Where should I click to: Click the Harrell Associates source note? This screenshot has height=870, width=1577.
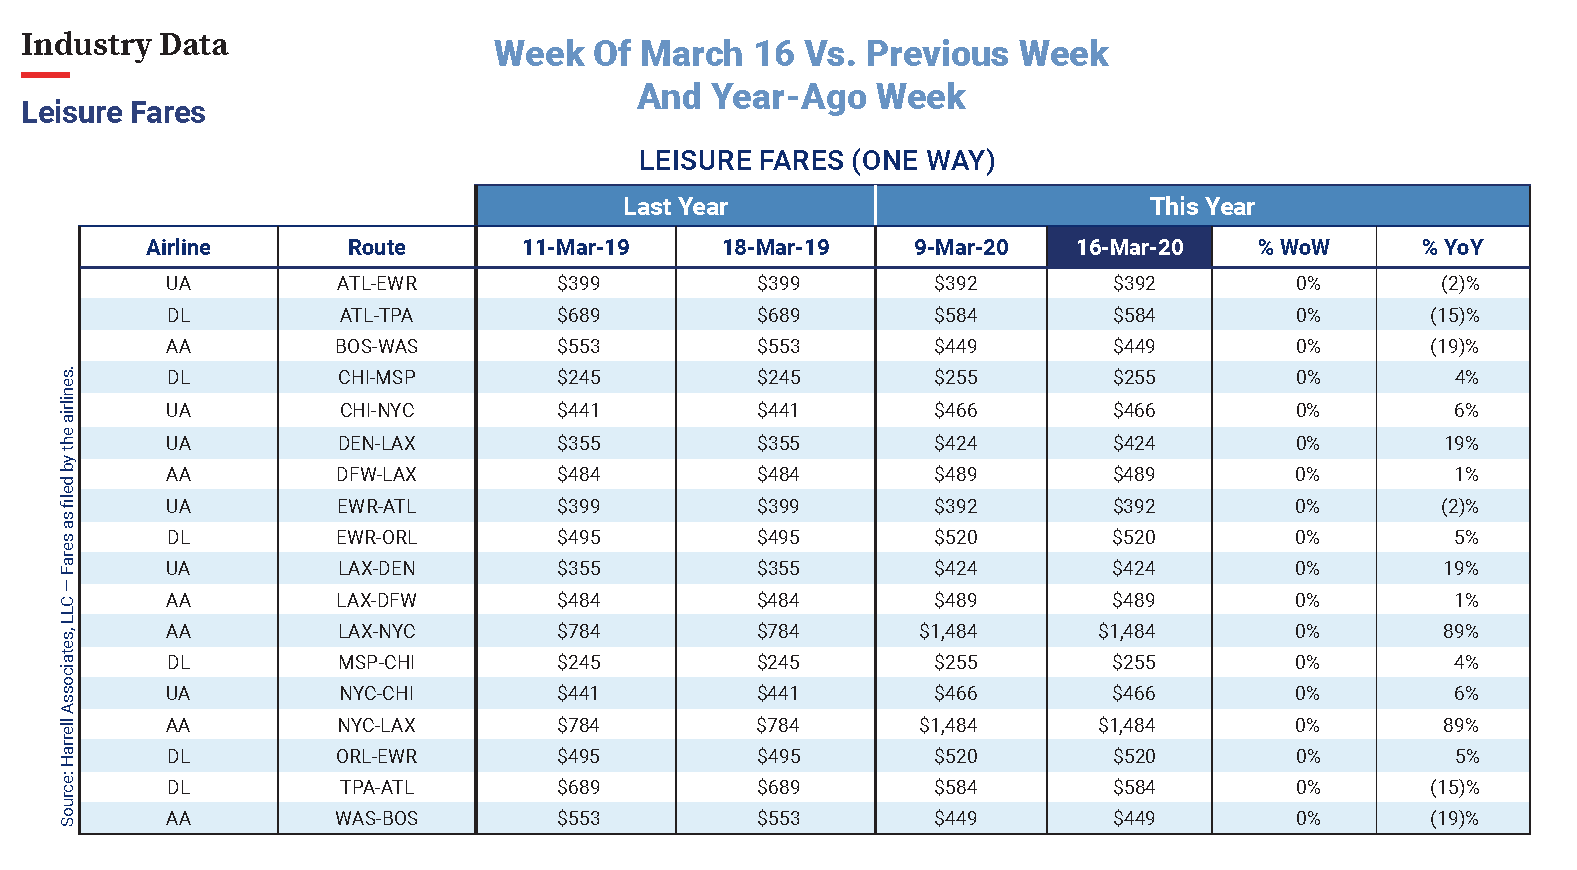coord(68,597)
